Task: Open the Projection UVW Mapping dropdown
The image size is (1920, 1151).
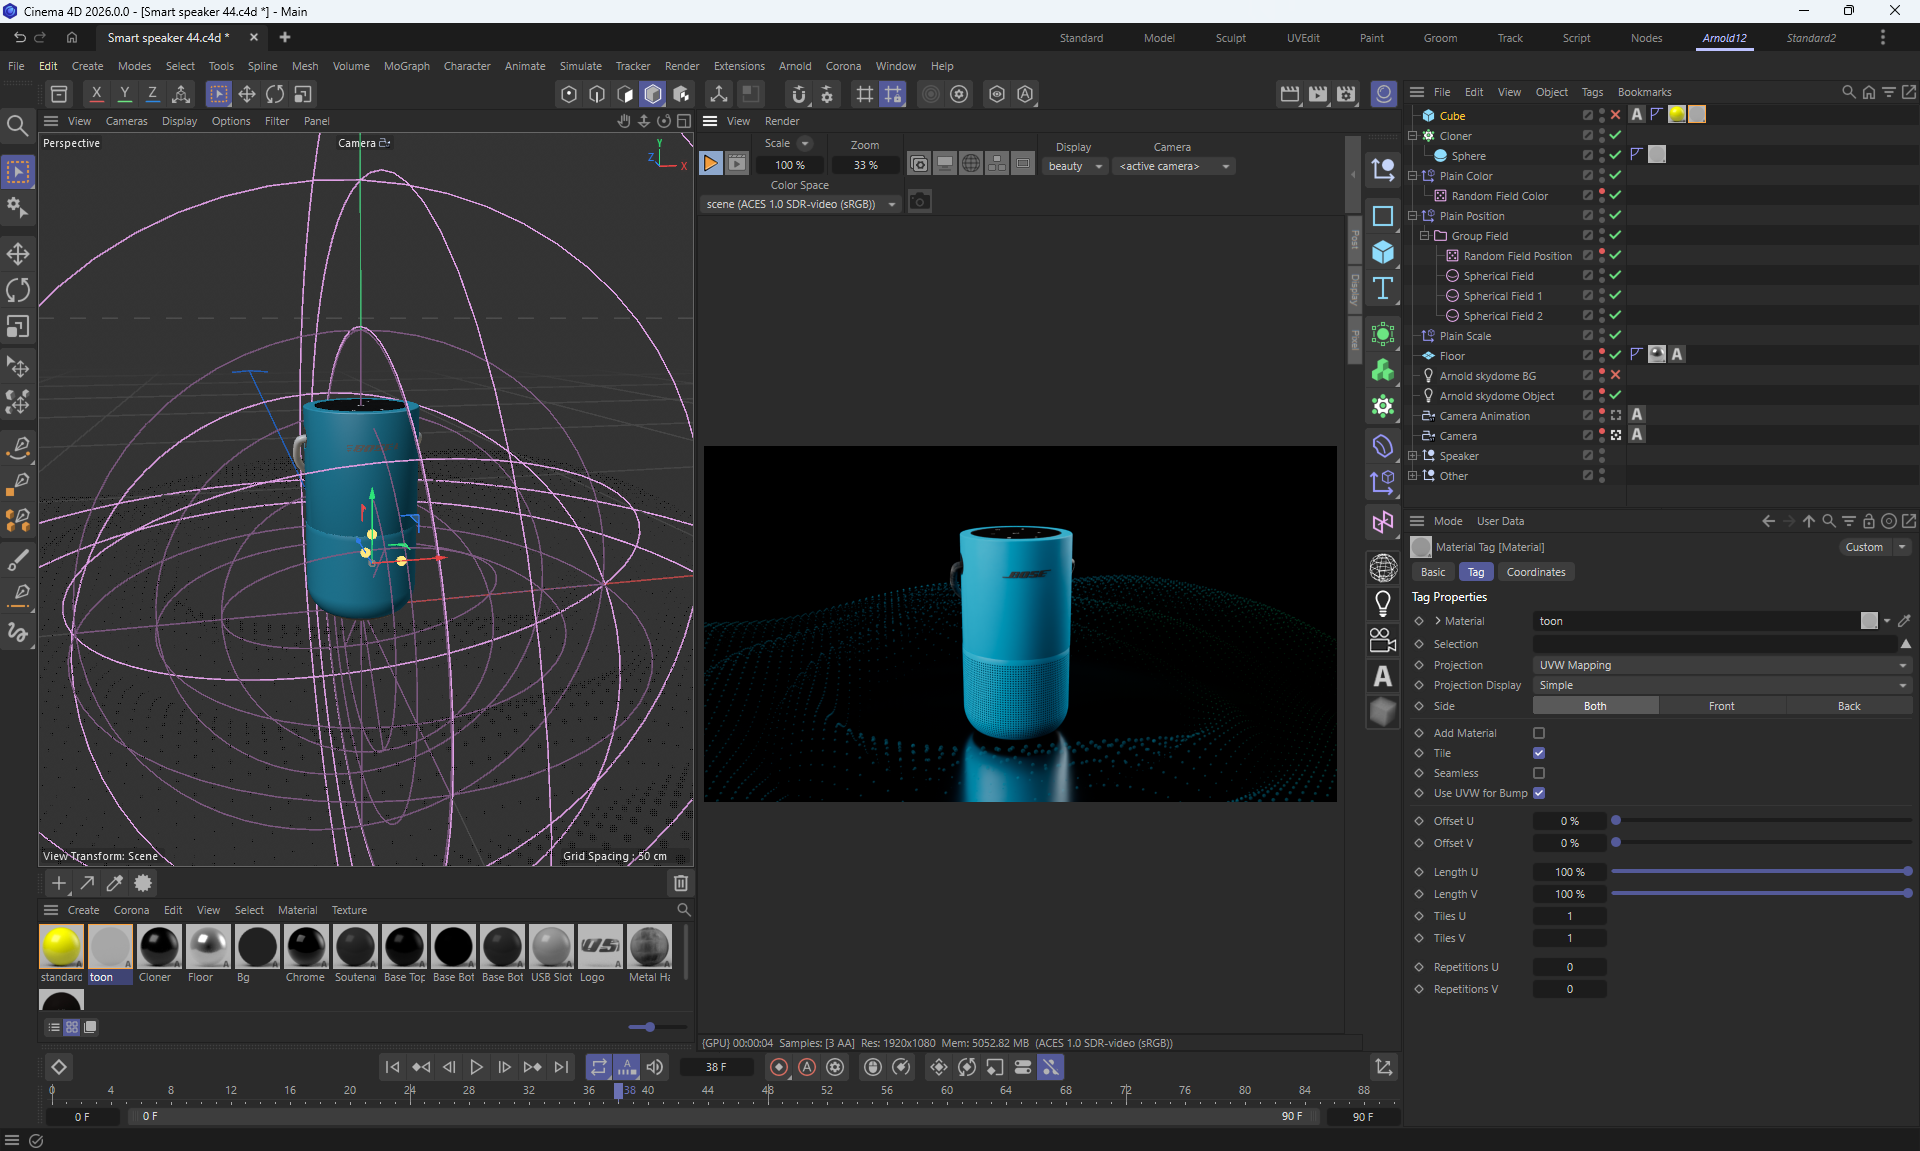Action: [1721, 665]
